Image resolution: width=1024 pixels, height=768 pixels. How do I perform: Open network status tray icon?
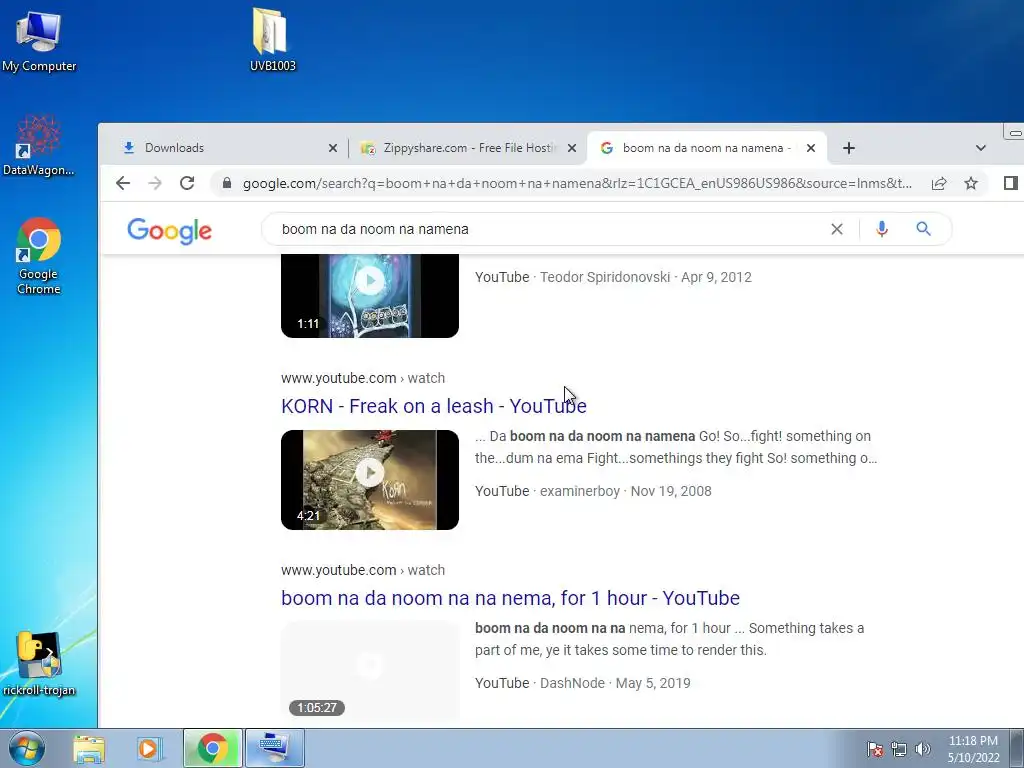point(899,749)
